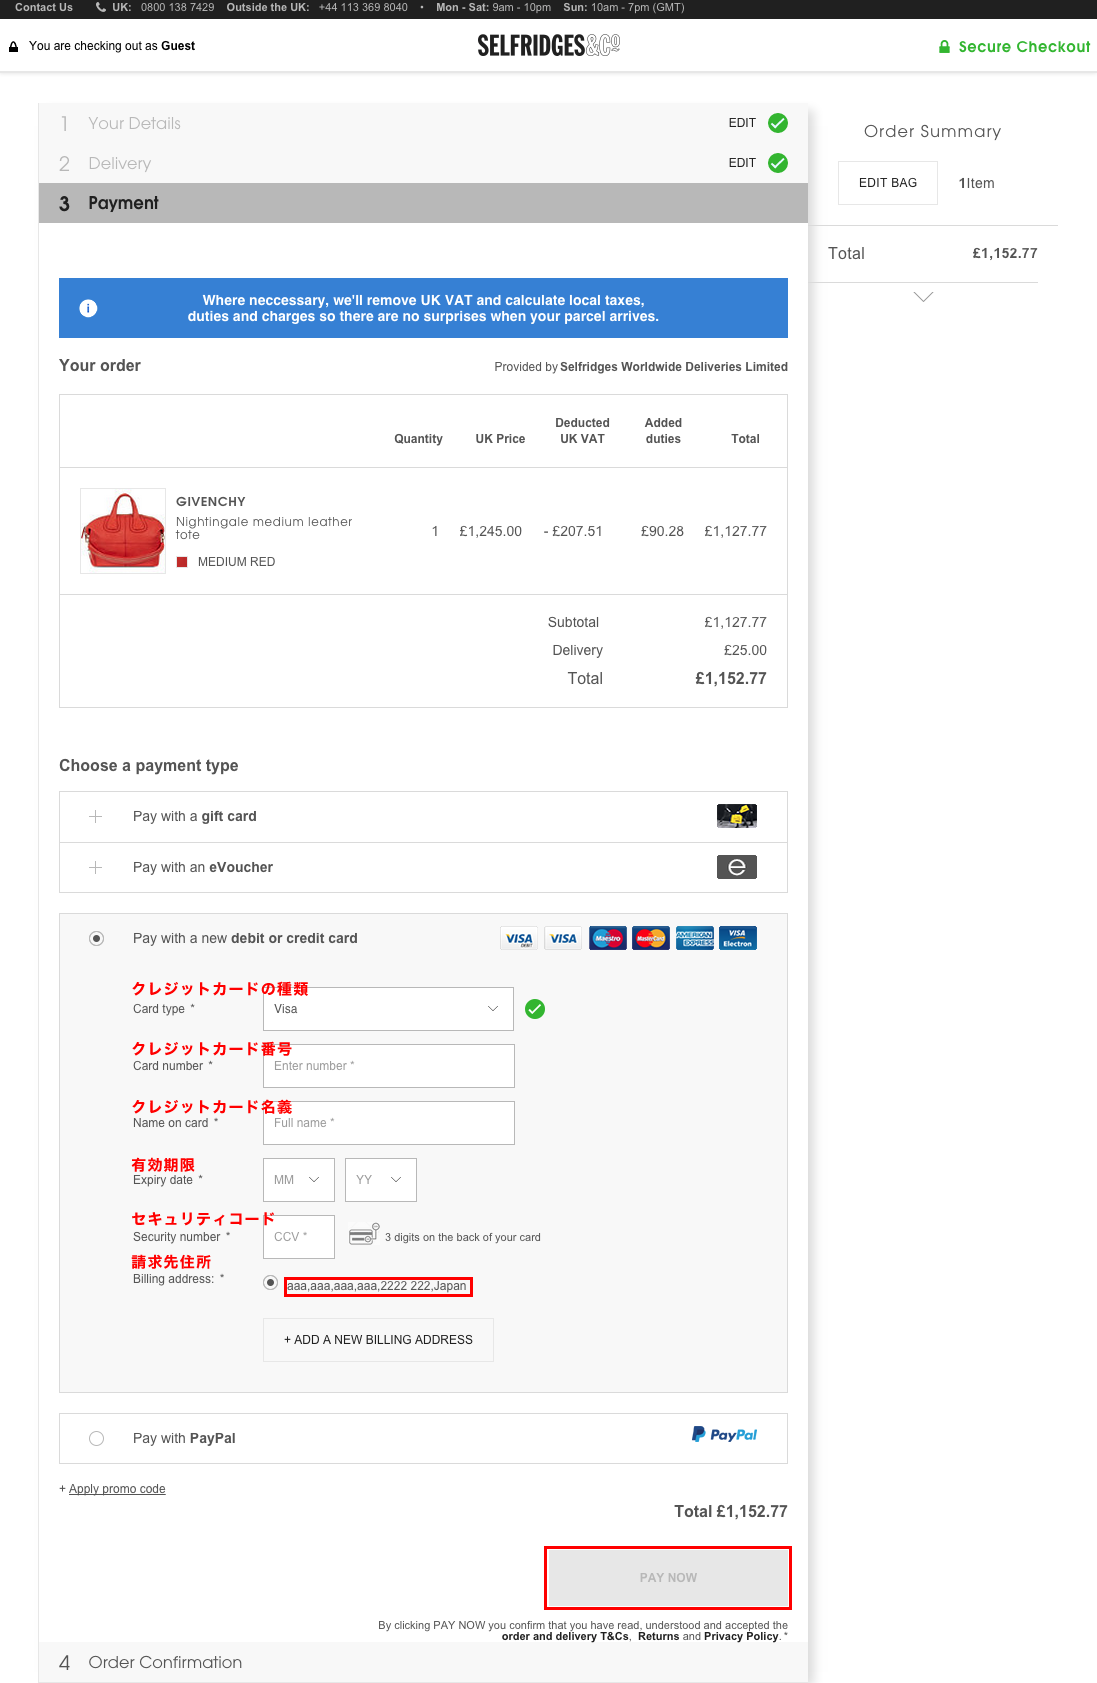1097x1683 pixels.
Task: Click the Selfridges & Co logo
Action: pos(548,45)
